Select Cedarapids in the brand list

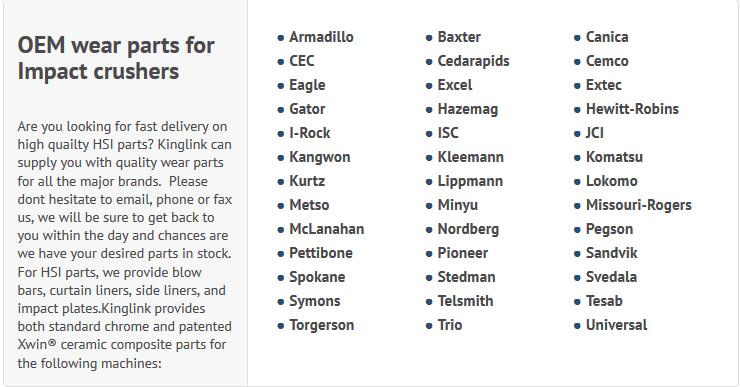coord(473,61)
